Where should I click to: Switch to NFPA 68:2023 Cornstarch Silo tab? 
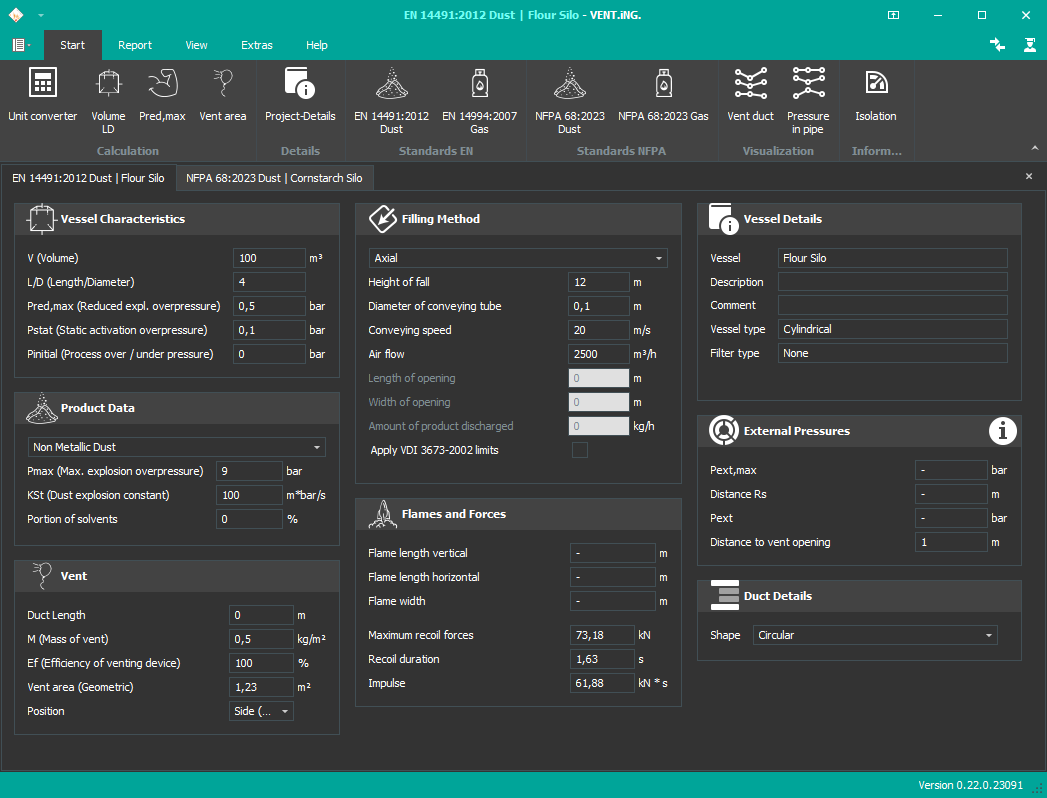(x=274, y=178)
